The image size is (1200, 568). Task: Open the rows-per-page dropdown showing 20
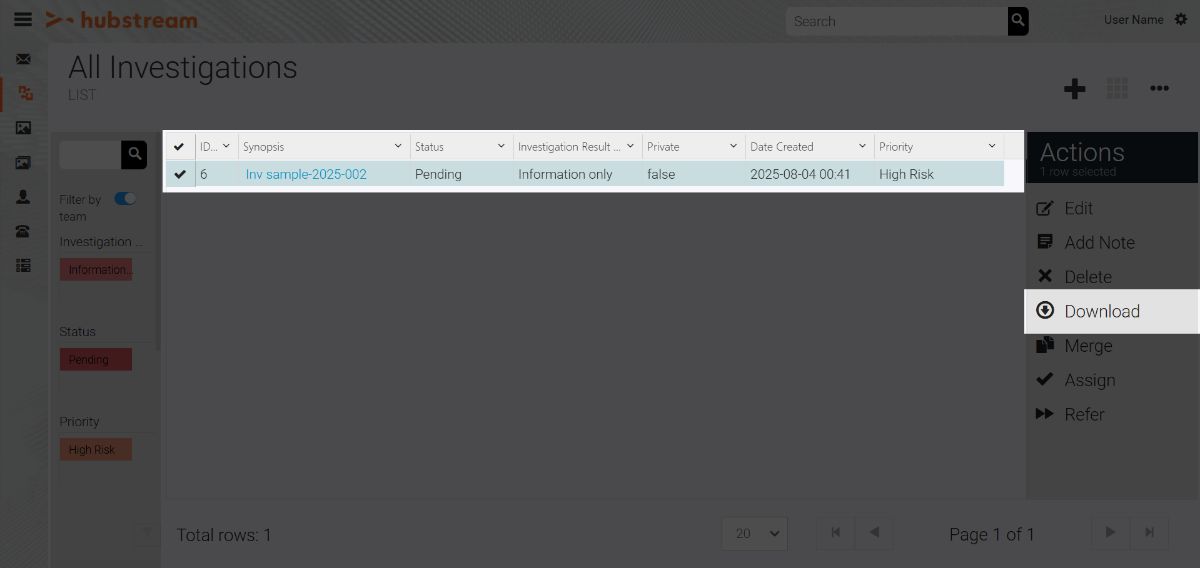[755, 534]
